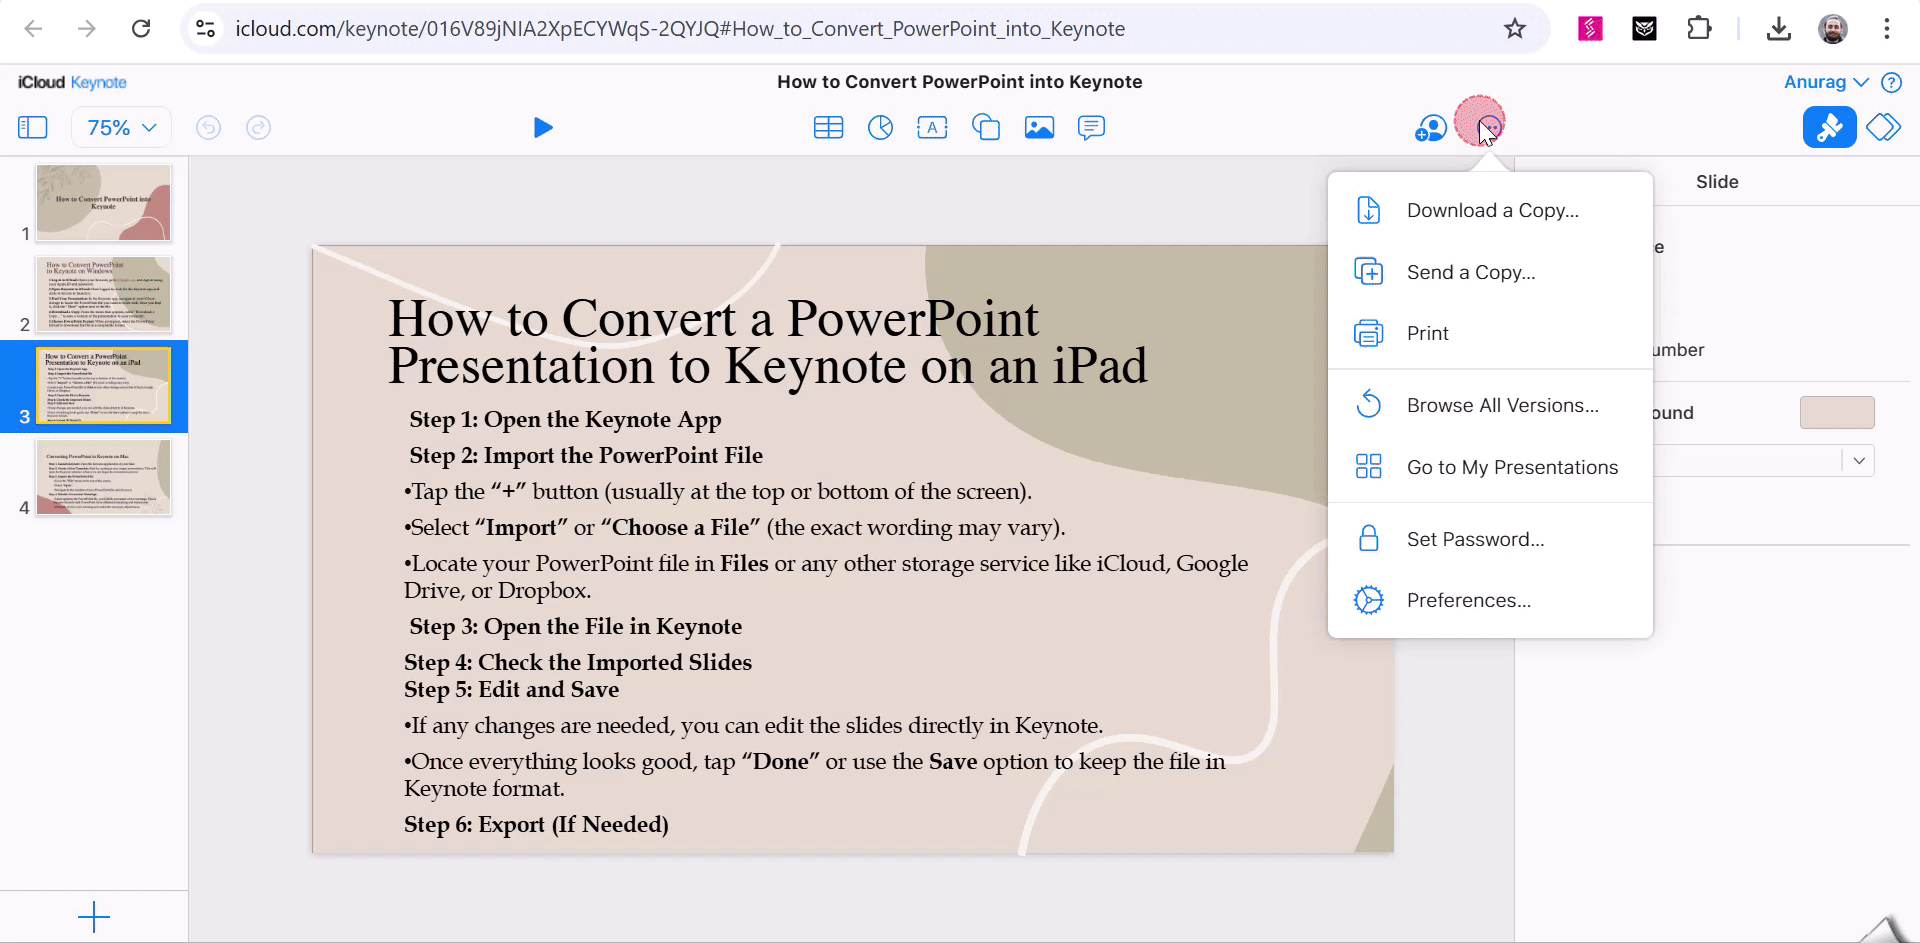Insert a table into the slide

828,127
